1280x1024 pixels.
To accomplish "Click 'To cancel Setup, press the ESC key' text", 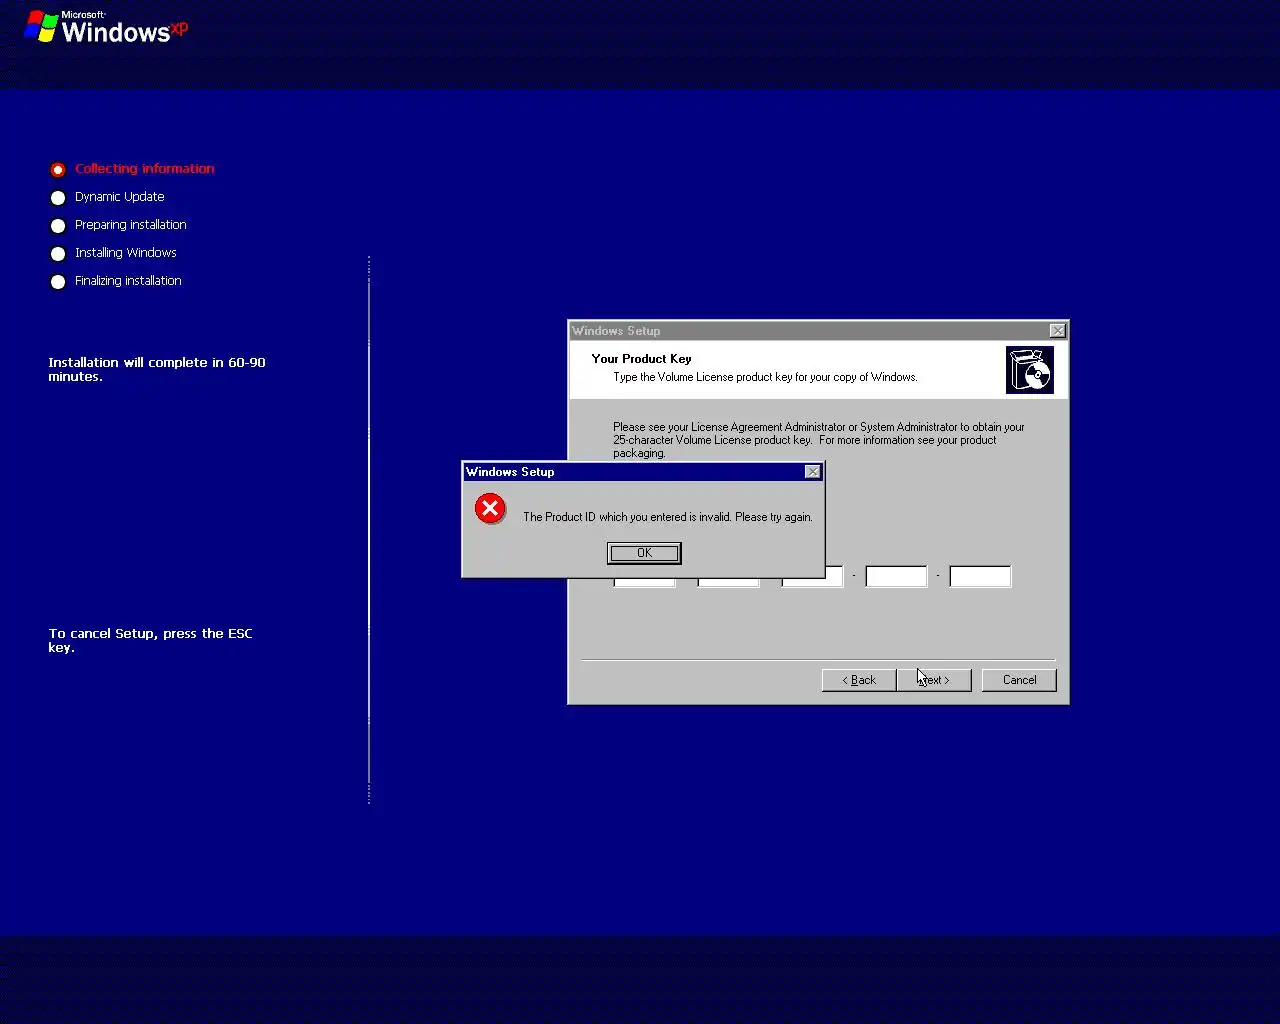I will 151,640.
